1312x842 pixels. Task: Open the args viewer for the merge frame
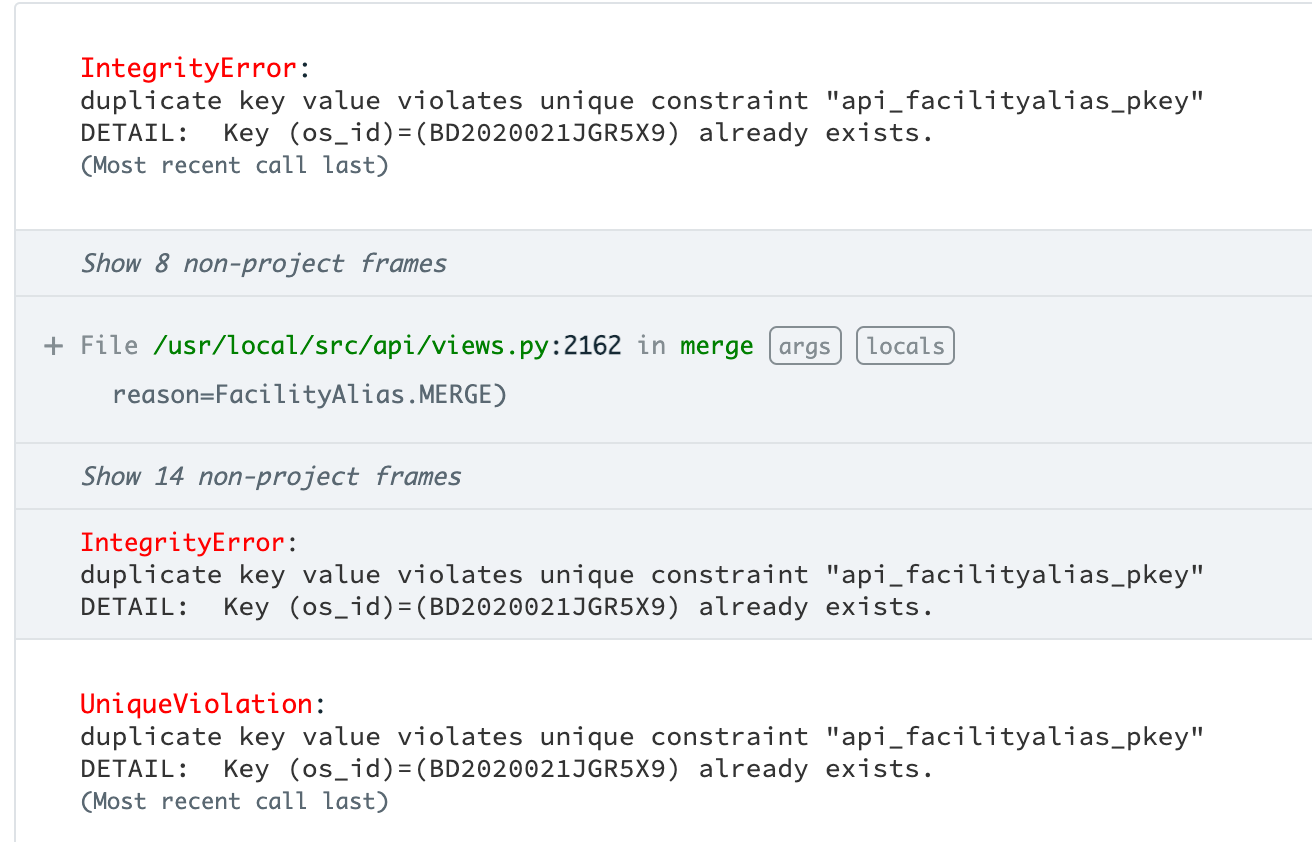pyautogui.click(x=805, y=345)
